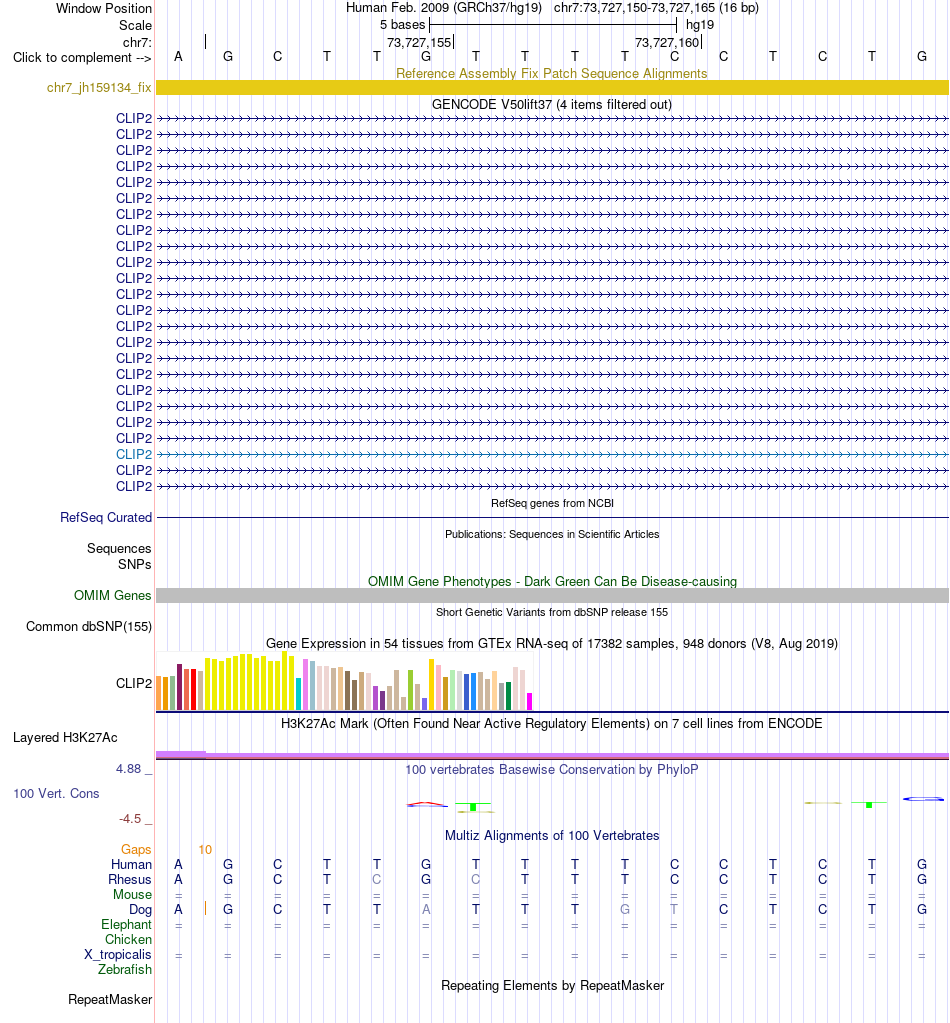
Task: Select the light-blue highlighted CLIP2 transcript label
Action: (134, 454)
